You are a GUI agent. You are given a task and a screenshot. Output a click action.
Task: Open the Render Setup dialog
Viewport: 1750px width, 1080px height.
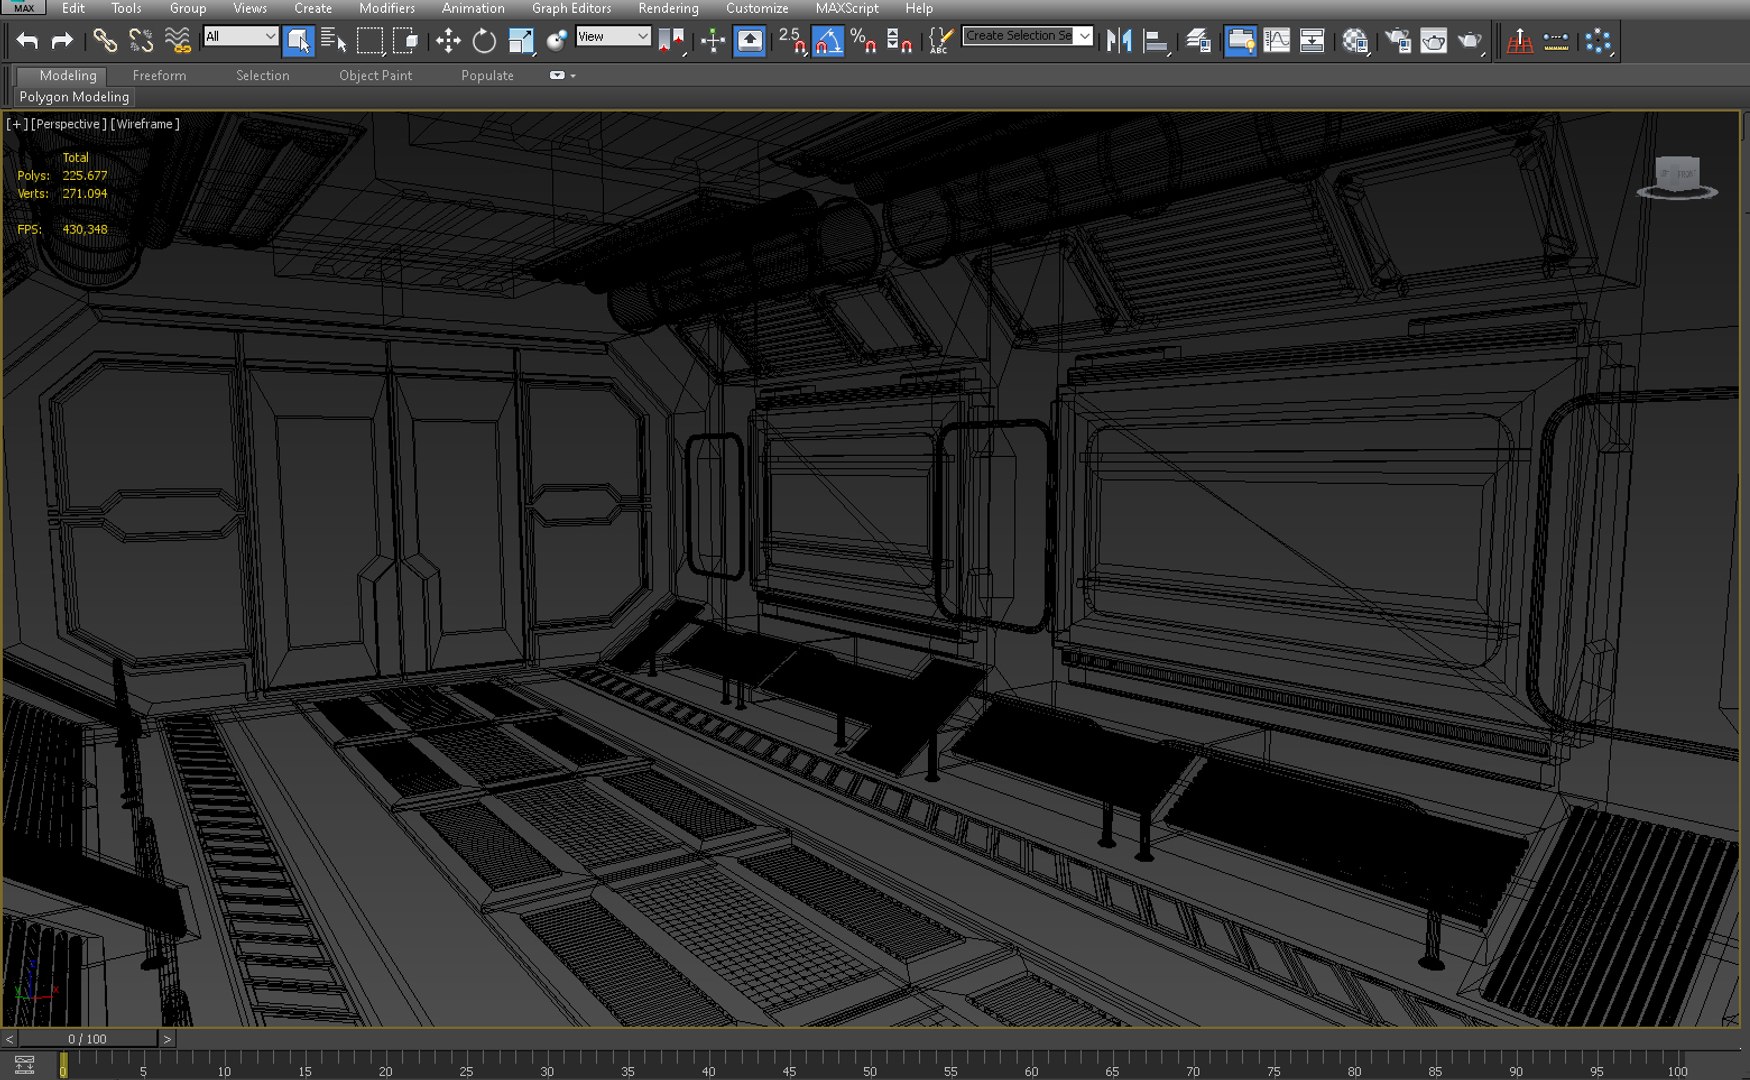[1398, 41]
